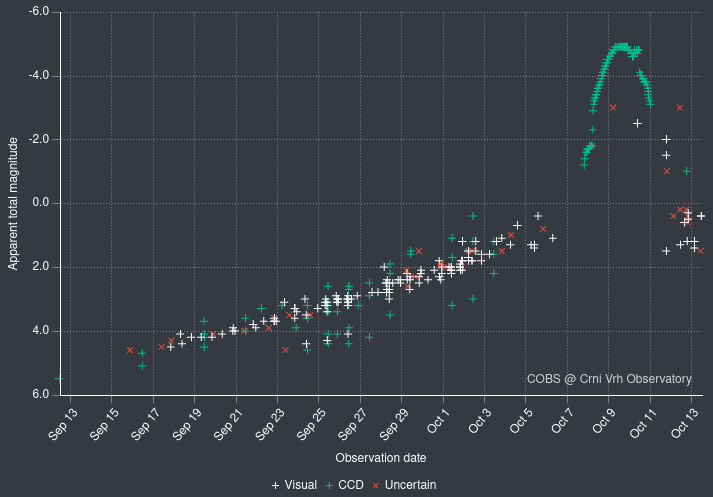
Task: Click the Oct 5 x-axis label
Action: [521, 421]
